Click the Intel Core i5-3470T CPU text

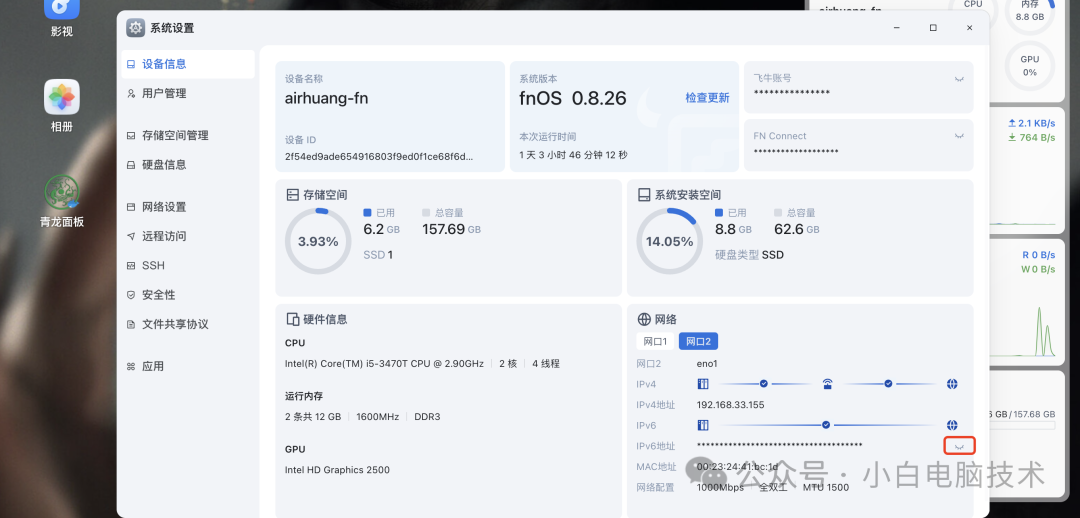384,364
